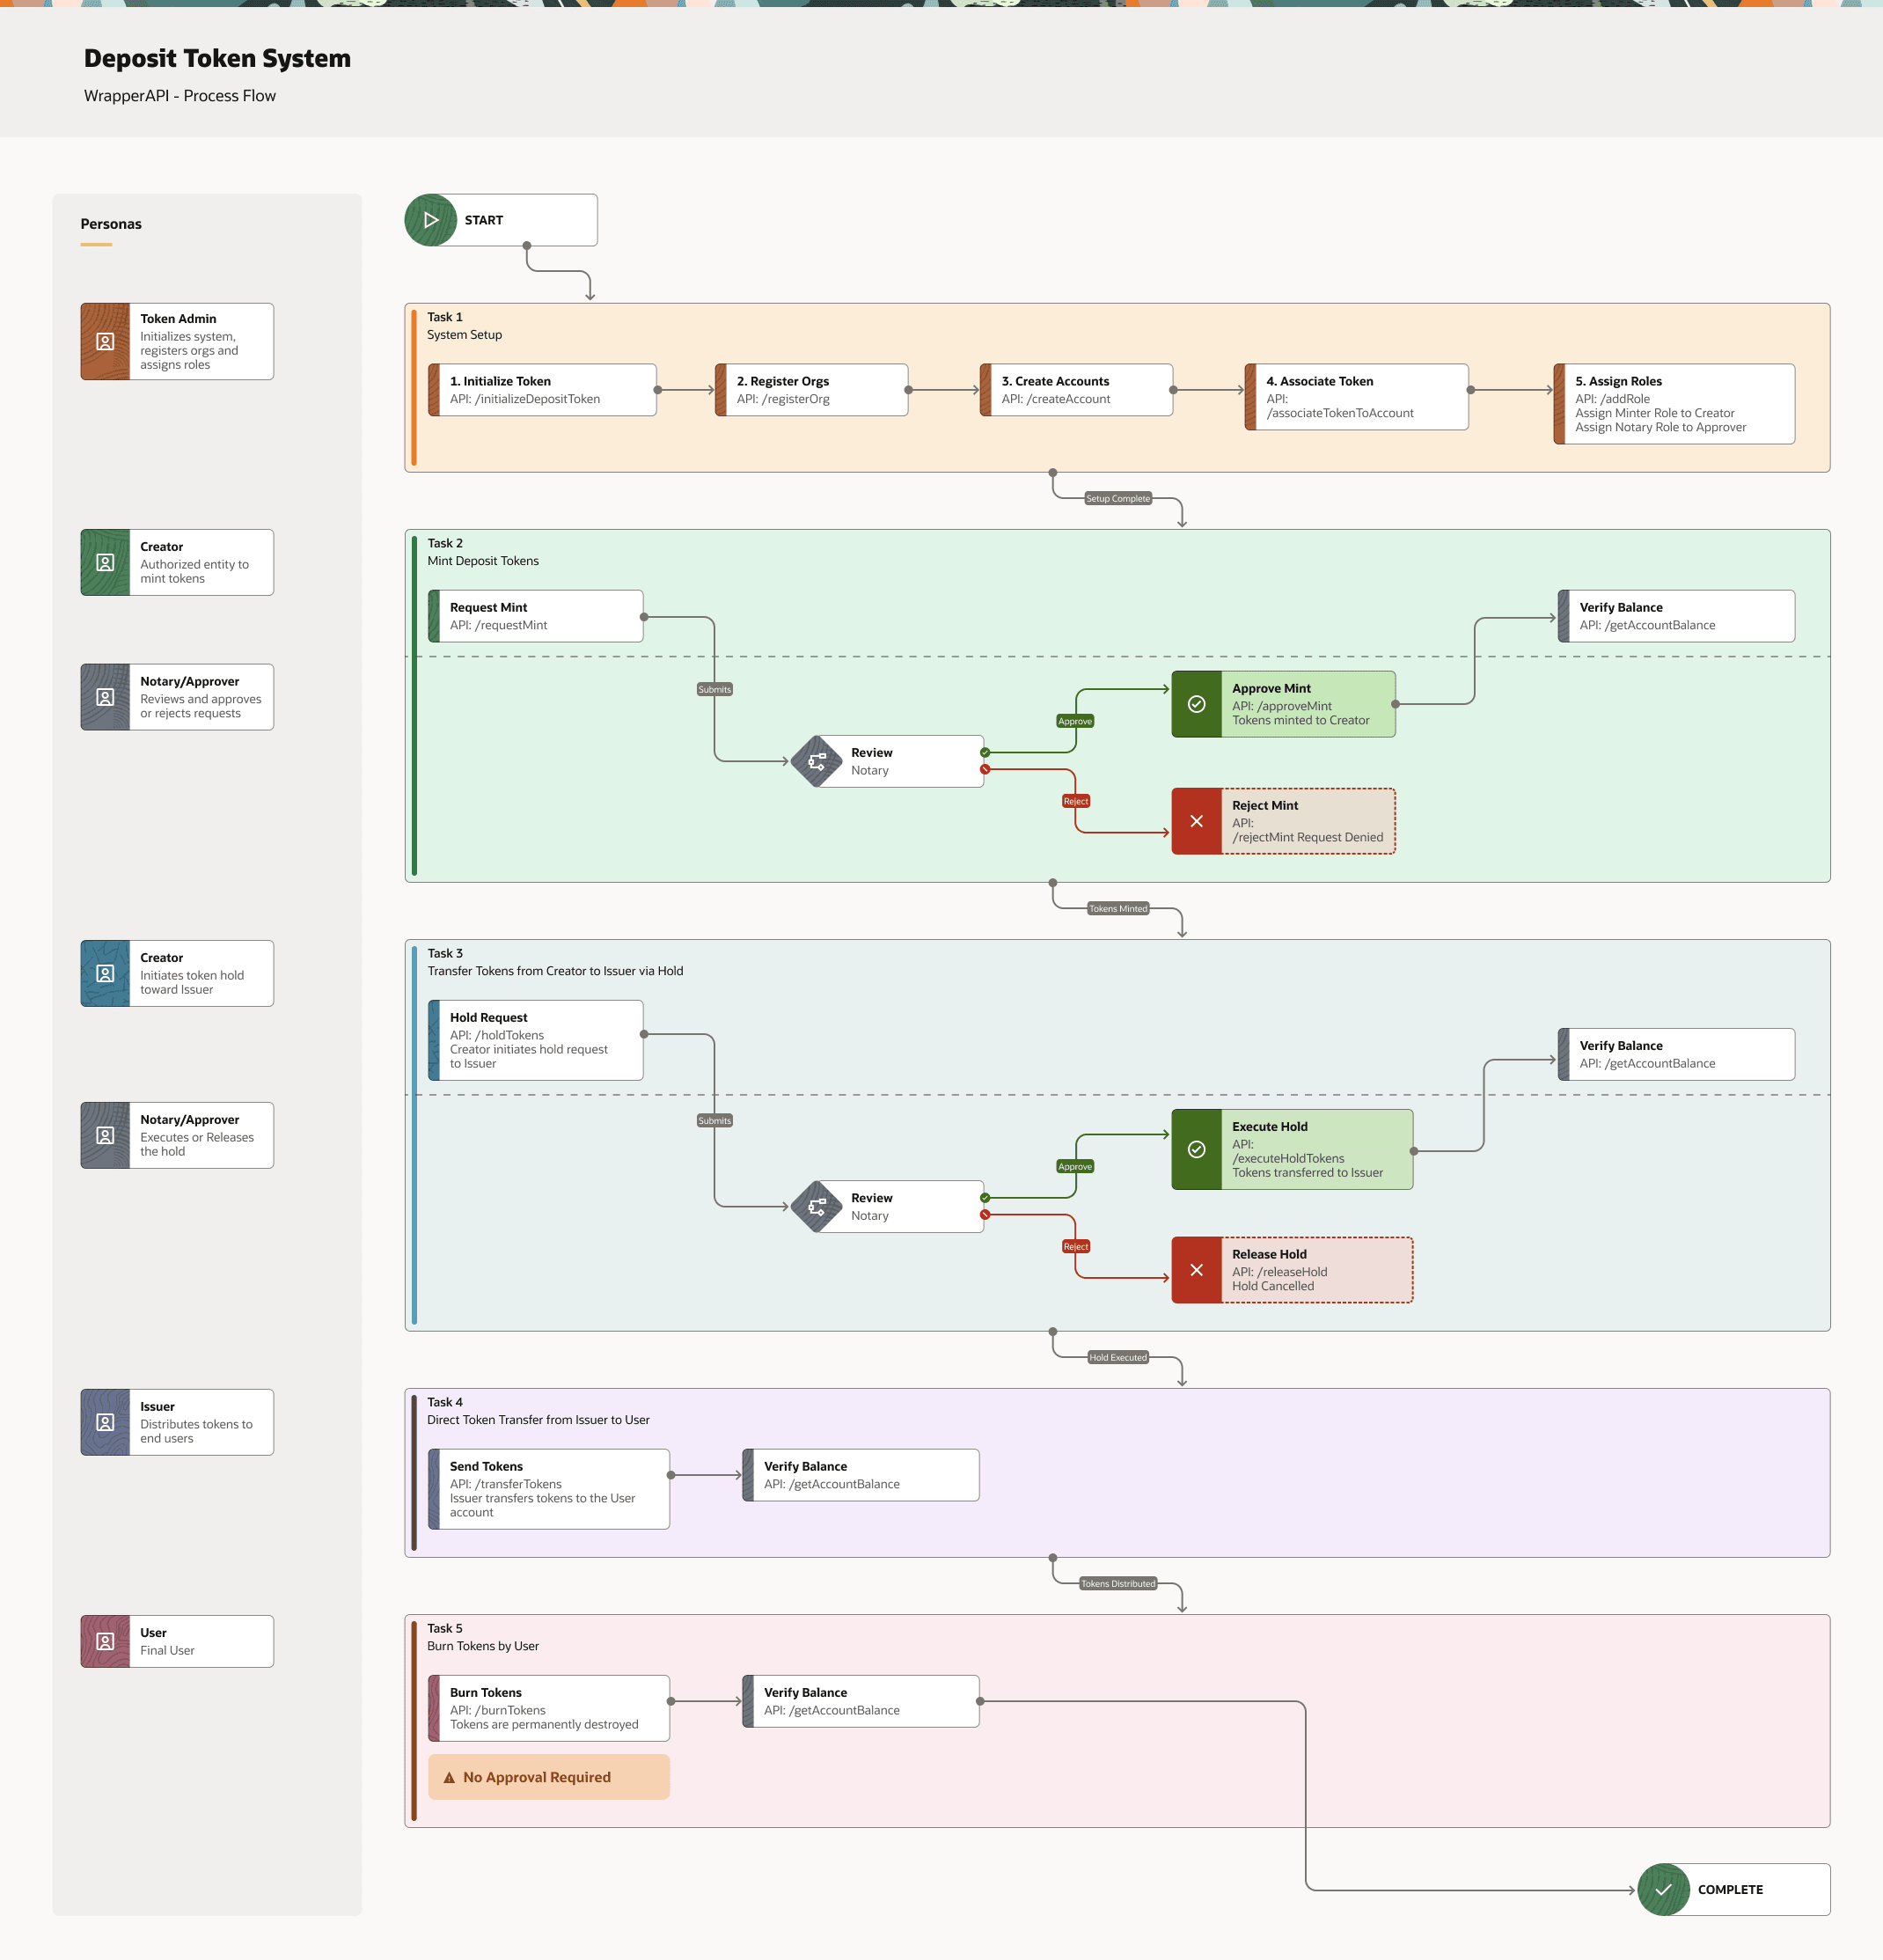The image size is (1883, 1960).
Task: Select the 1. Initialize Token step
Action: (x=542, y=390)
